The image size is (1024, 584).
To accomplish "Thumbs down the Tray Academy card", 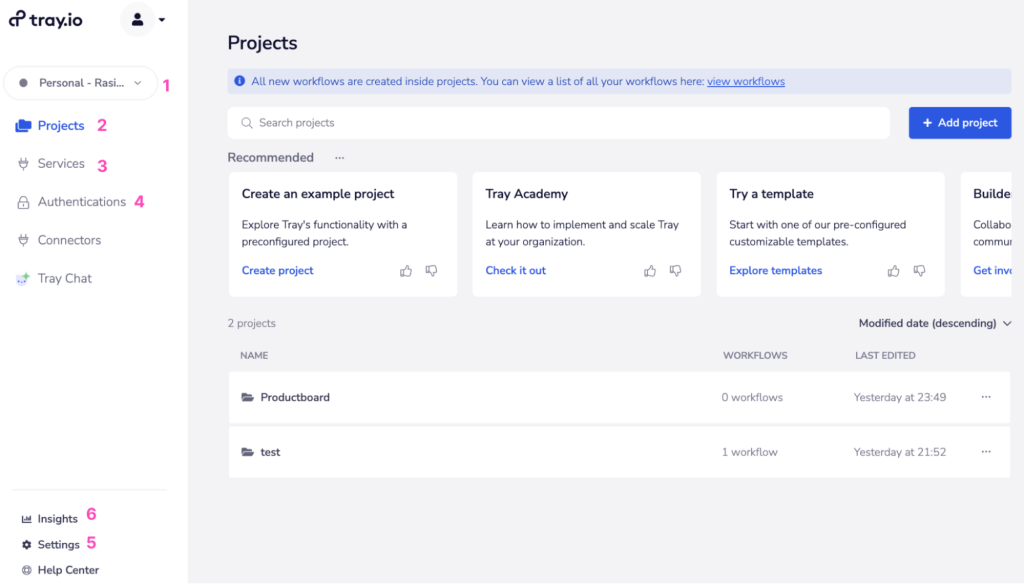I will pyautogui.click(x=675, y=270).
